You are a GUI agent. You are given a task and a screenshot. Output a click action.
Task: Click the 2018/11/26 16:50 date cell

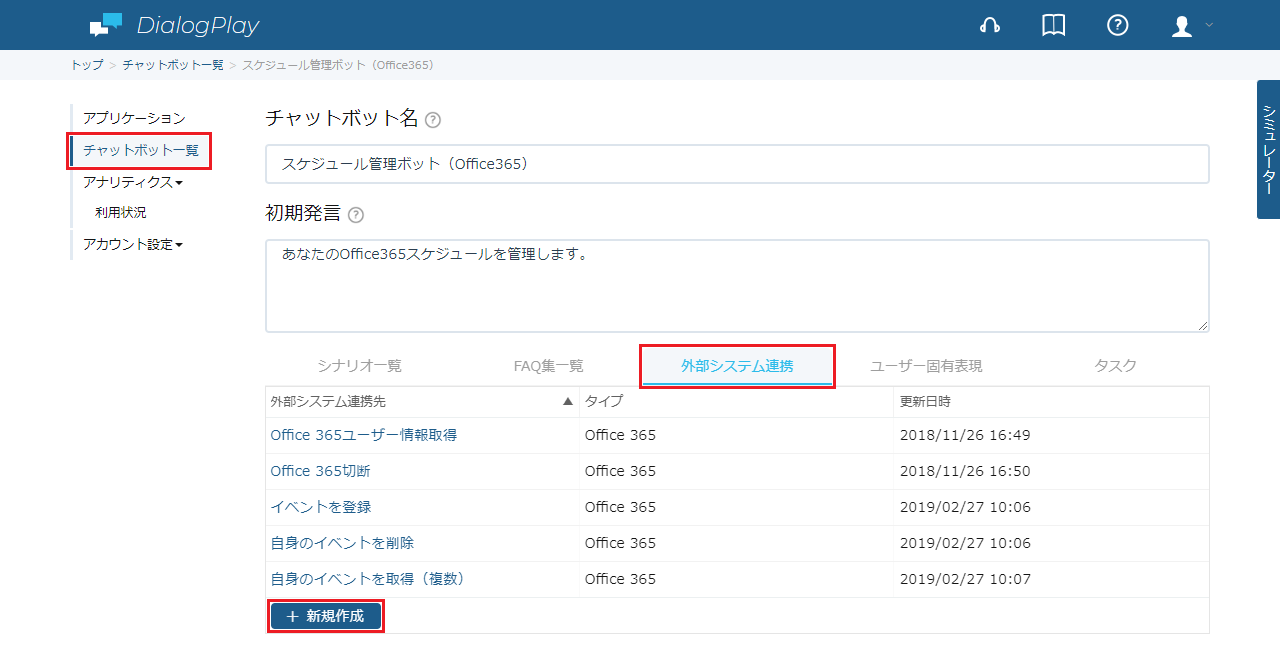point(965,471)
